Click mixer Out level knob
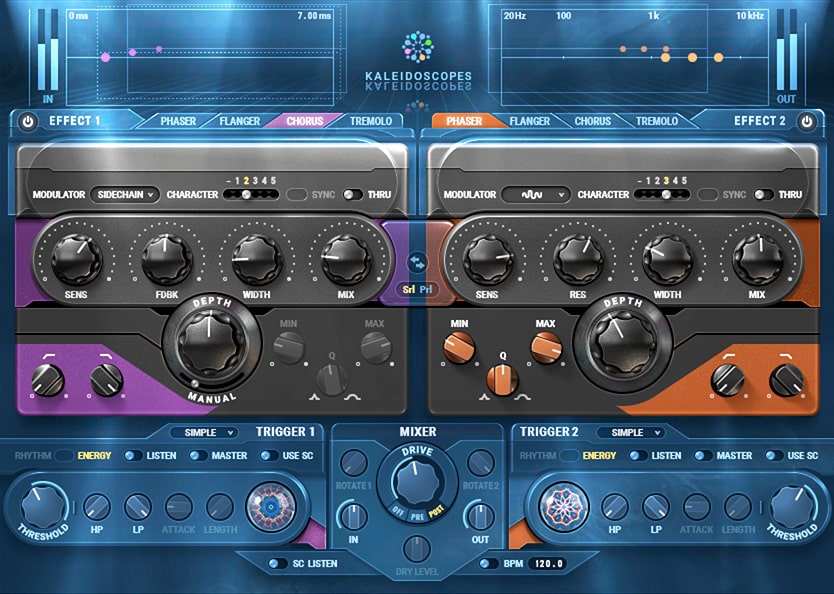The height and width of the screenshot is (594, 834). [480, 516]
